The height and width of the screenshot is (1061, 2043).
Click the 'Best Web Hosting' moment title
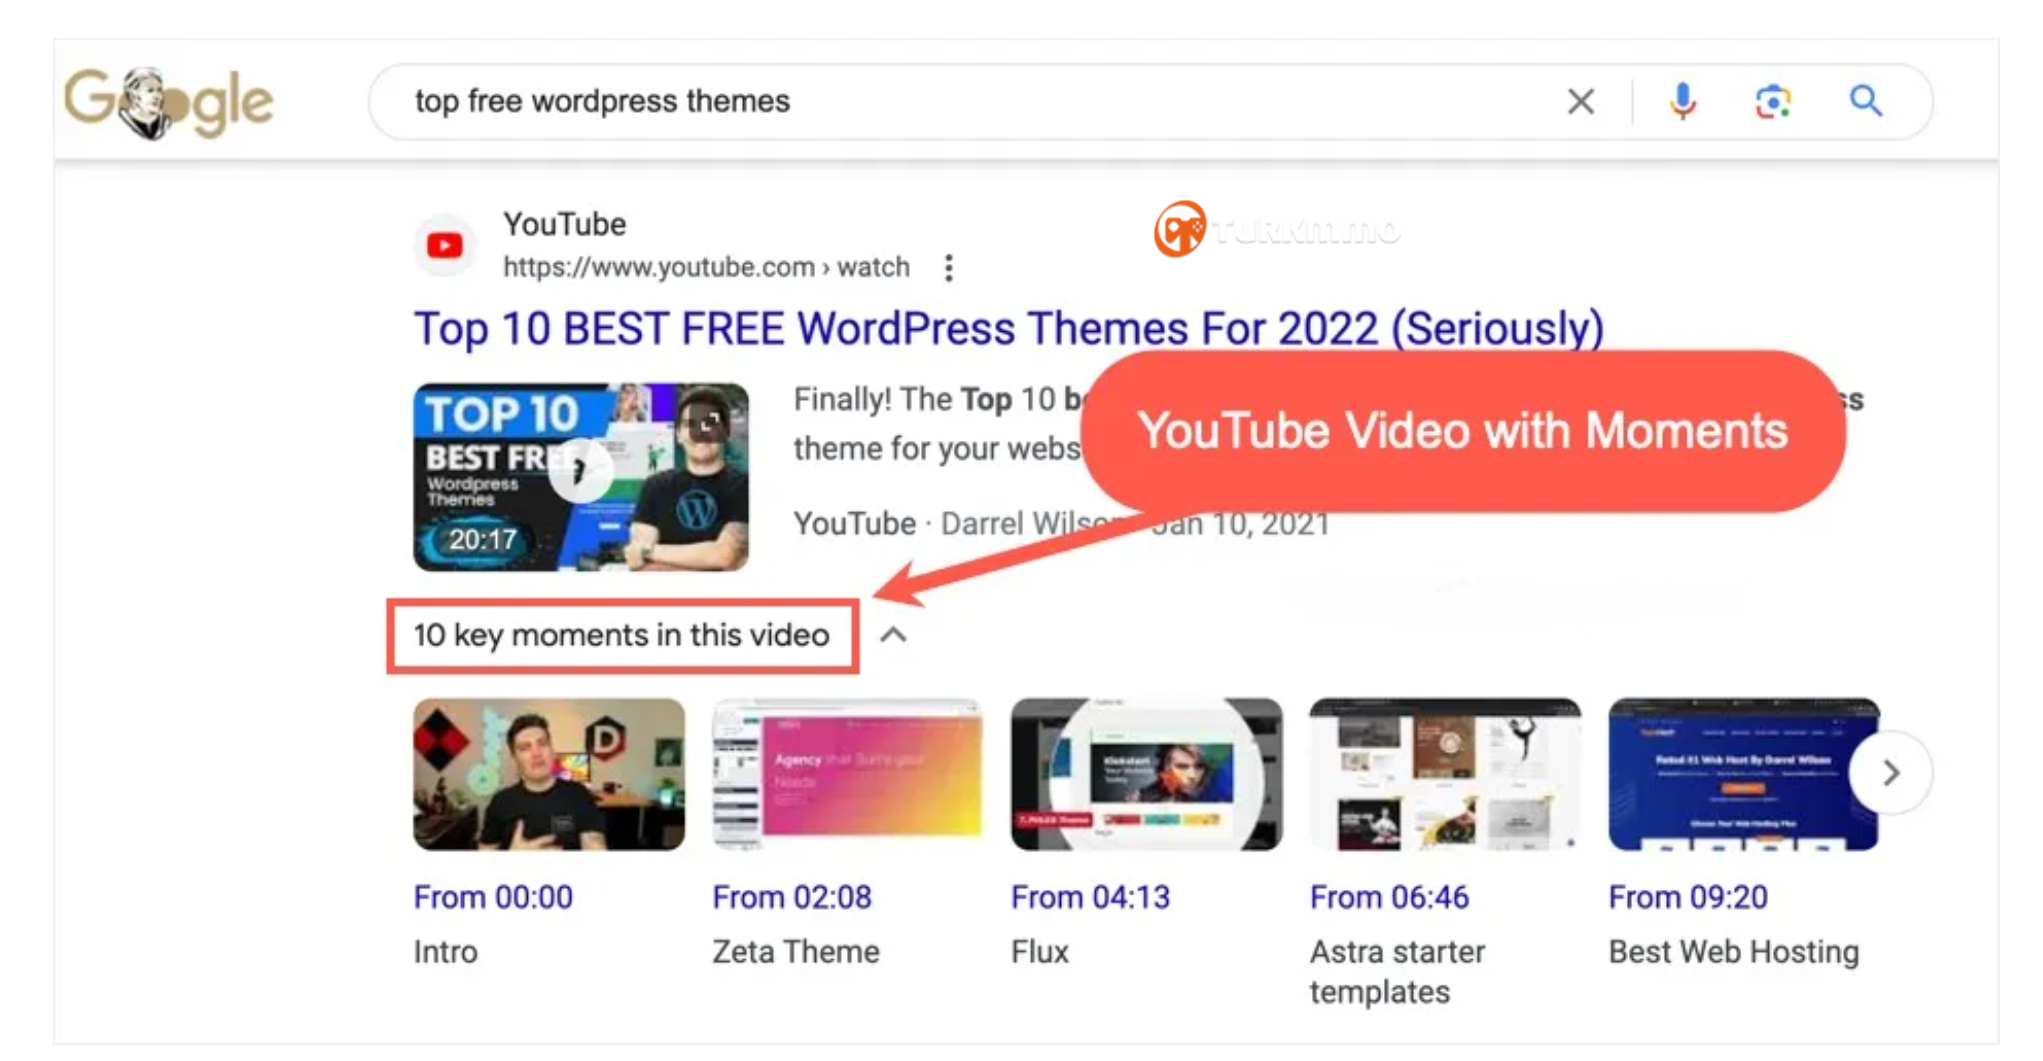[1734, 951]
